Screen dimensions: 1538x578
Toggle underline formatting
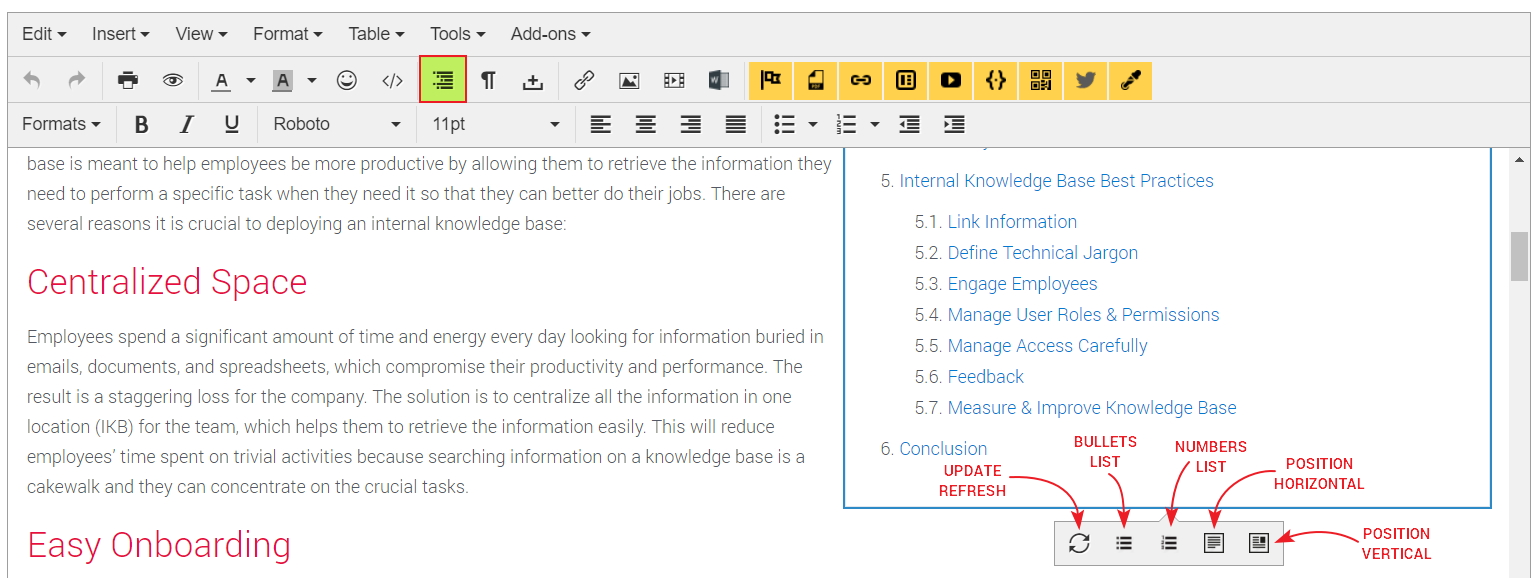pos(231,124)
